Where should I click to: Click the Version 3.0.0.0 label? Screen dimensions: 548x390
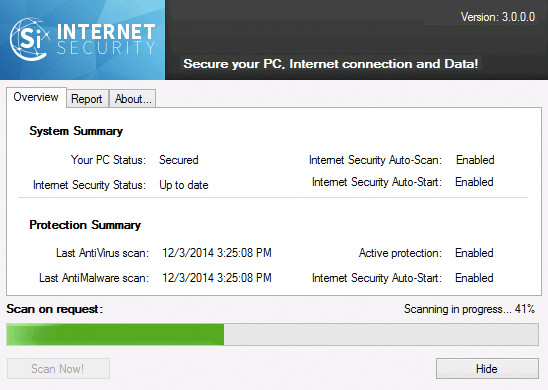498,17
